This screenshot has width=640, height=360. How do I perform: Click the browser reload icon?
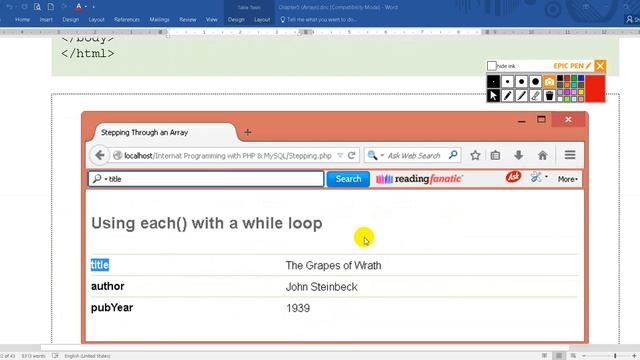(351, 156)
